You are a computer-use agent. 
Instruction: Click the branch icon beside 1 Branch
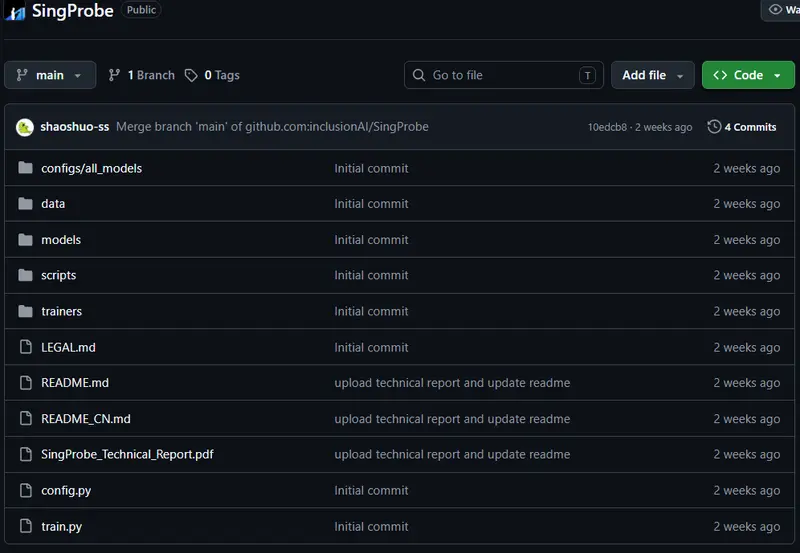click(114, 75)
